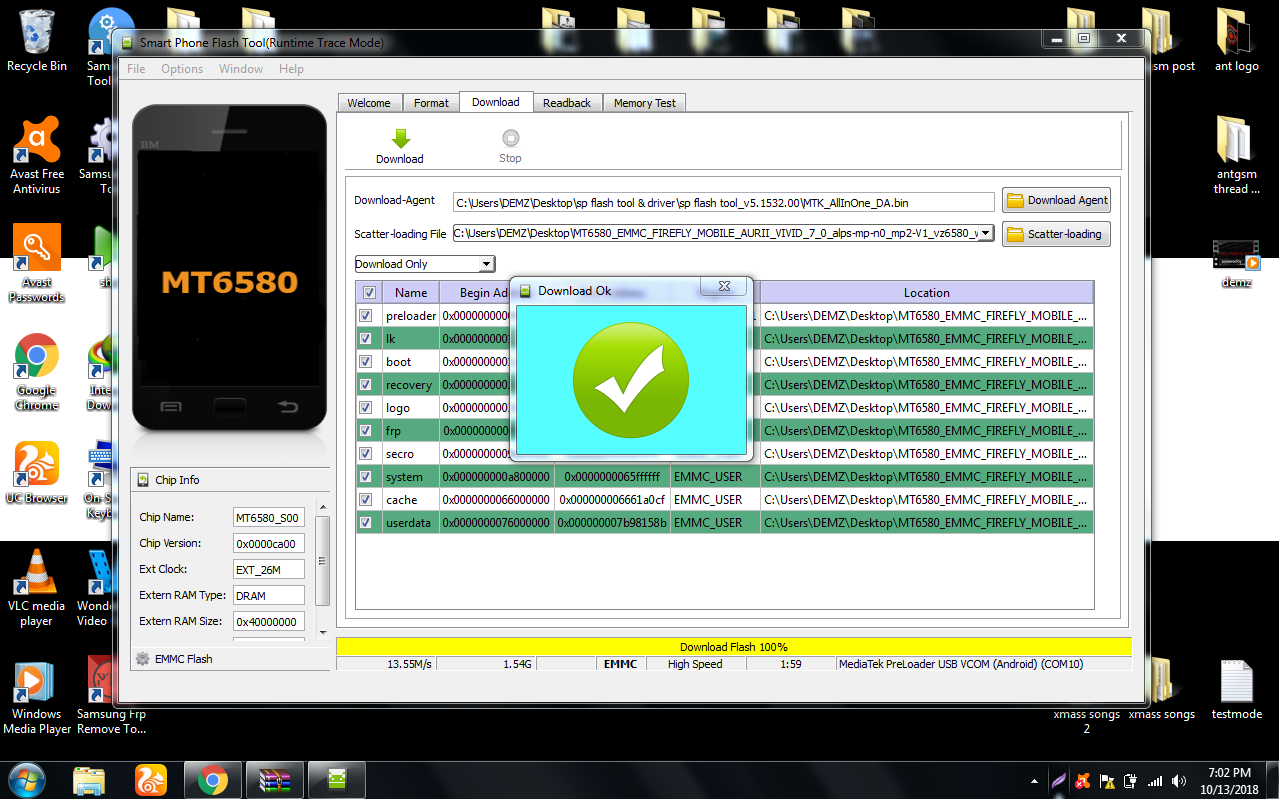Open Chrome from taskbar
This screenshot has width=1279, height=799.
[212, 779]
